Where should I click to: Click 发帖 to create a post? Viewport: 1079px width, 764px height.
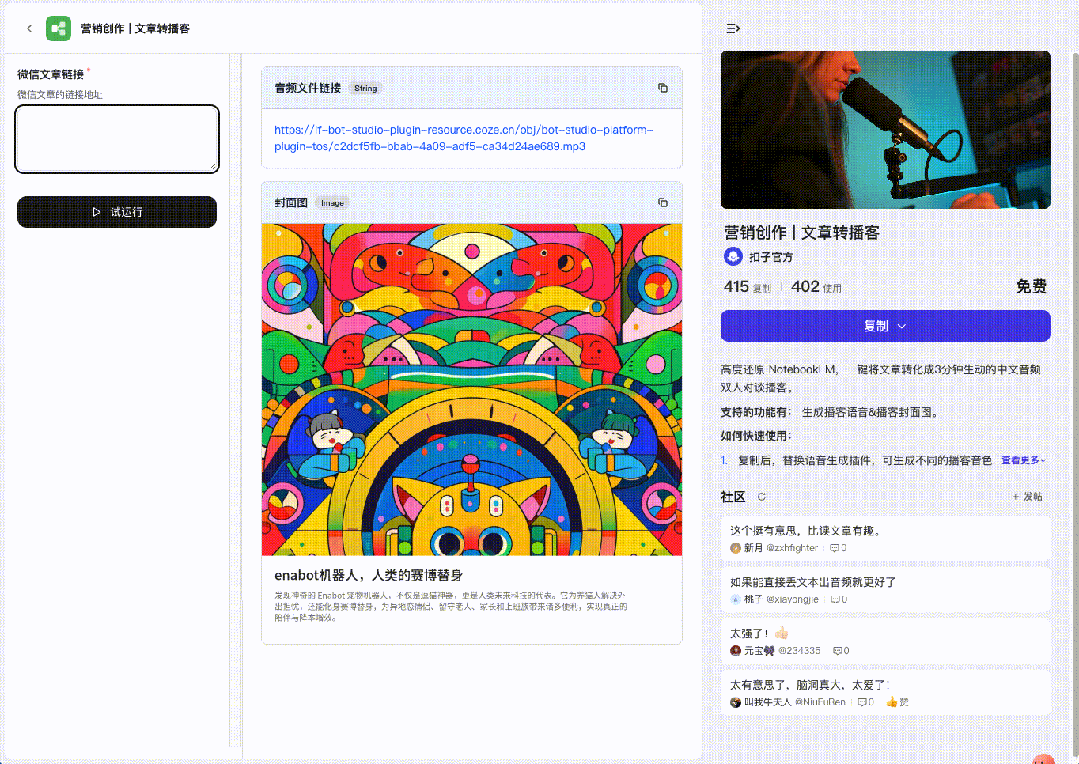1027,497
